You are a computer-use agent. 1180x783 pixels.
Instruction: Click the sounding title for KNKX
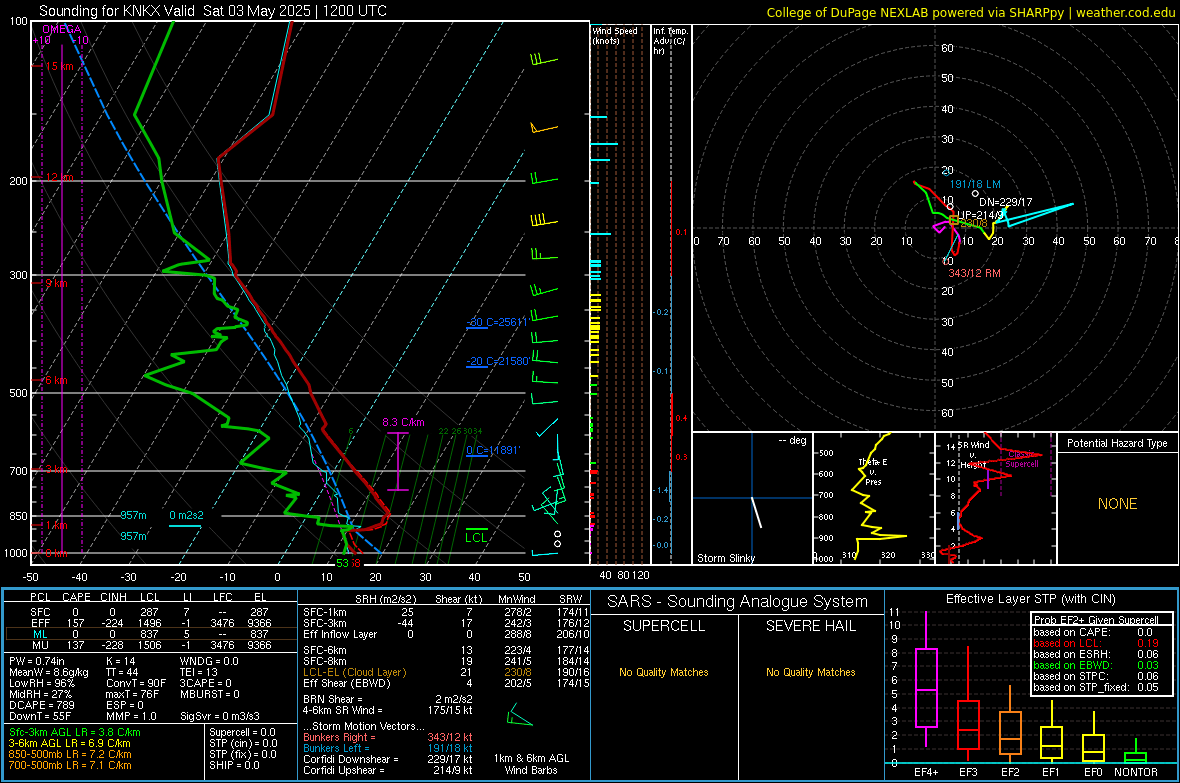(x=213, y=11)
